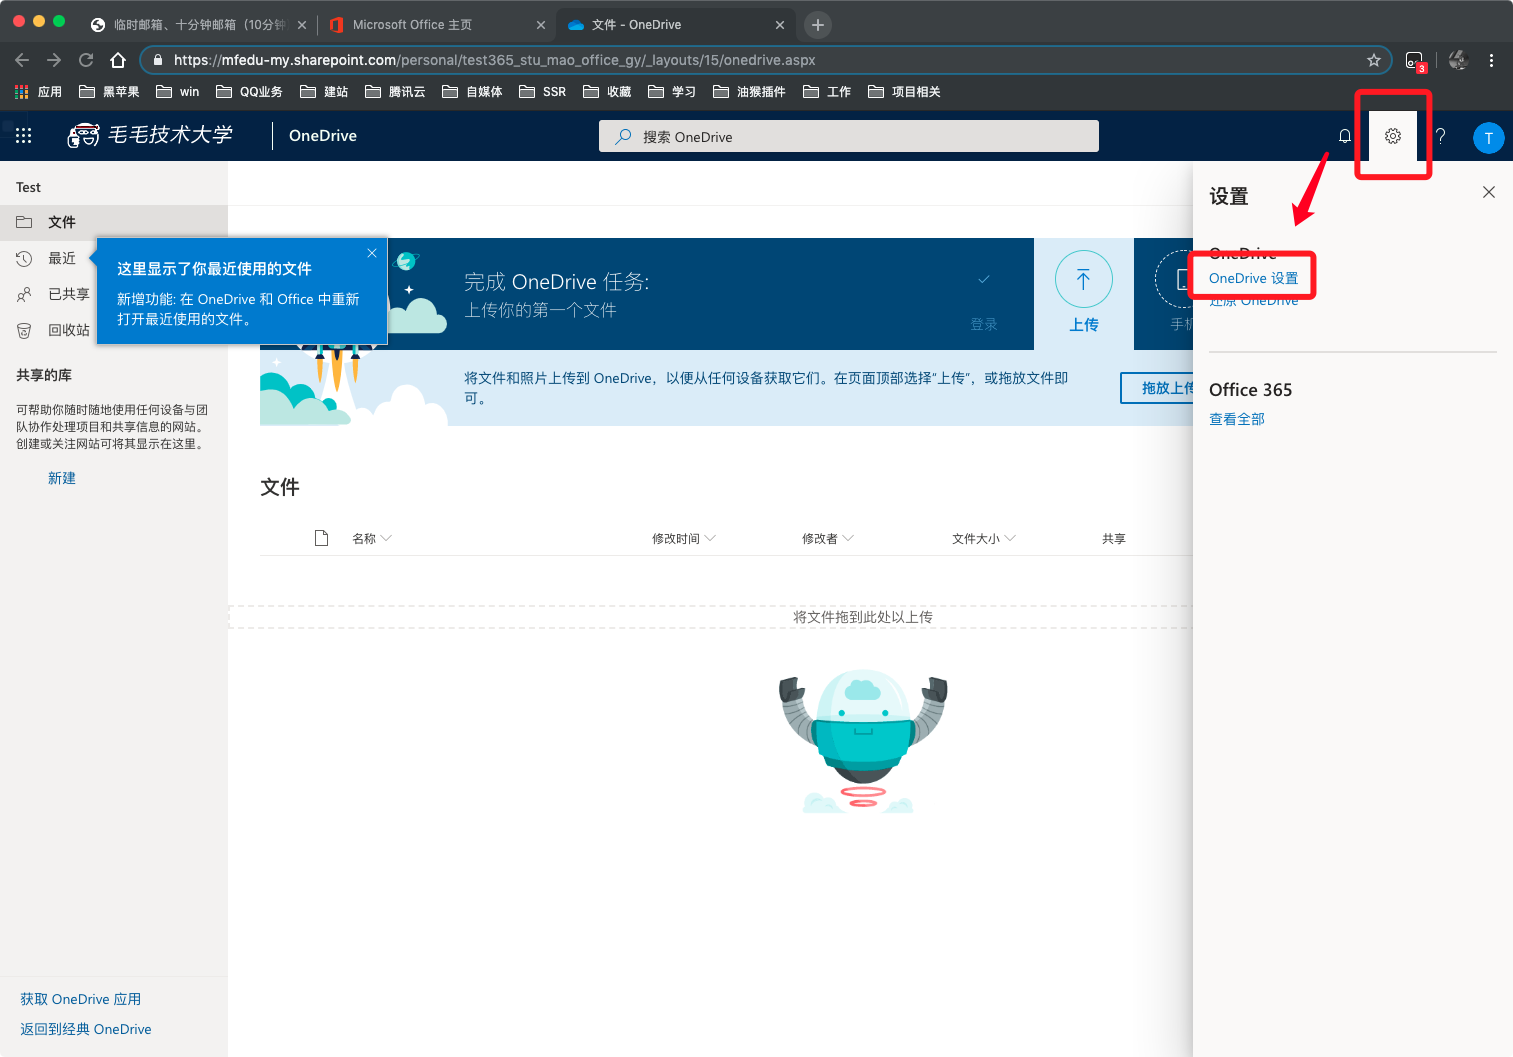
Task: Click 查看全部 under Office 365
Action: [1237, 419]
